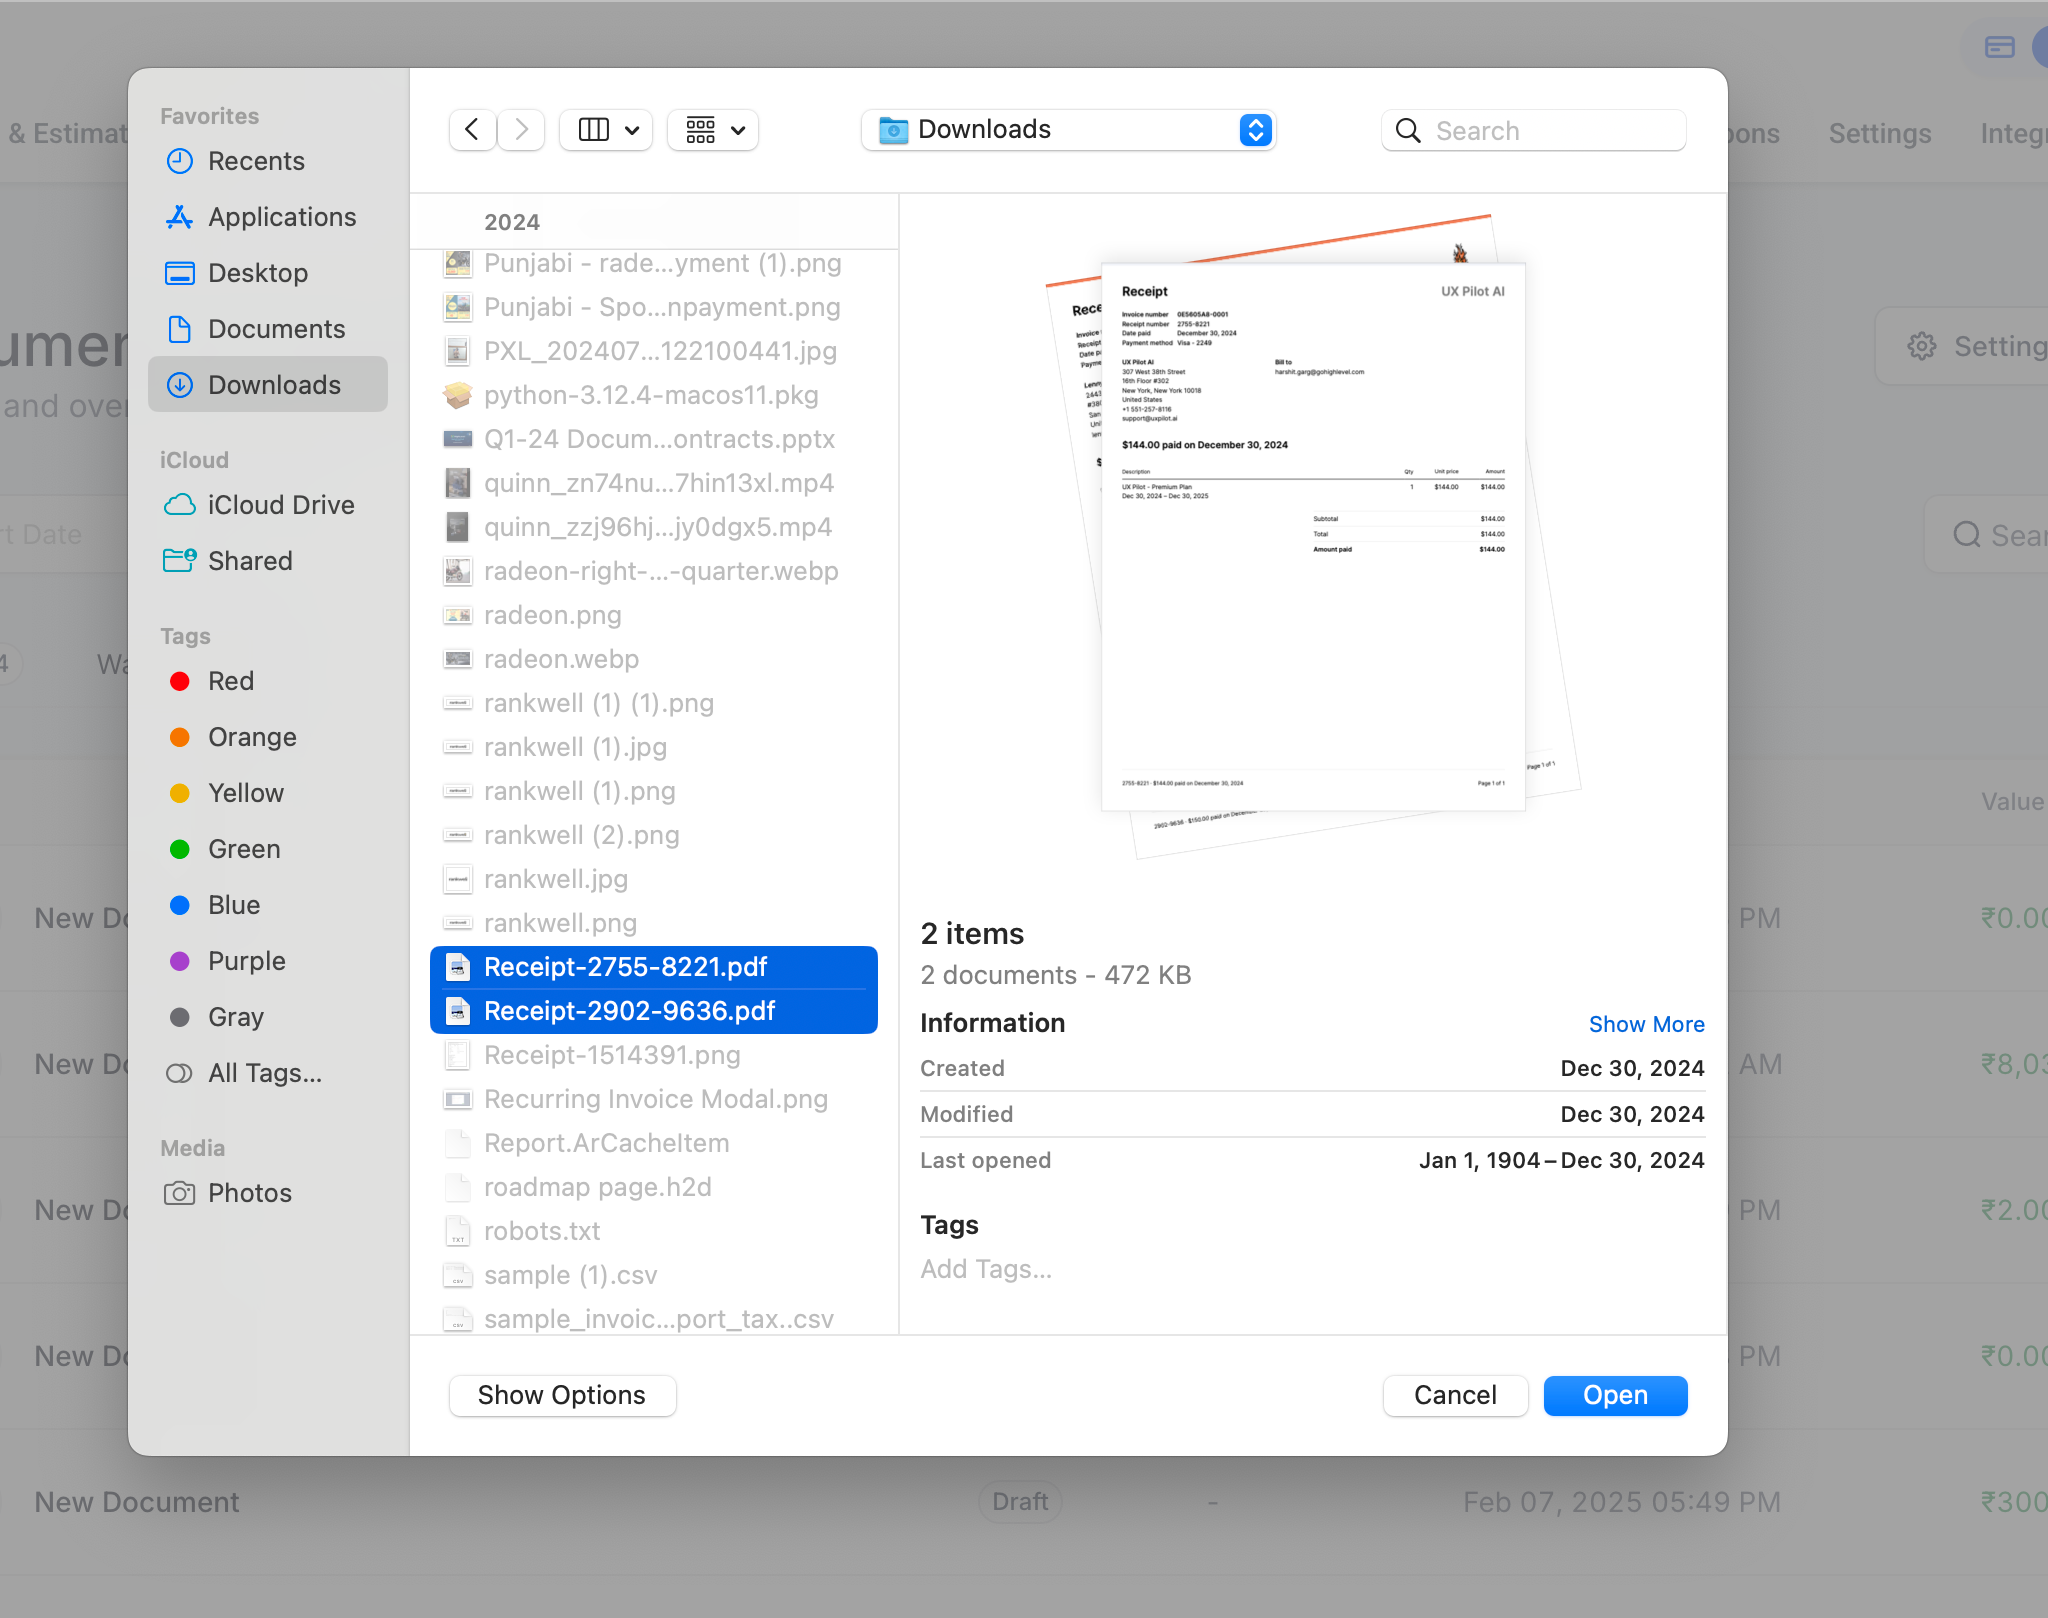Open the column view options dropdown
Viewport: 2048px width, 1618px height.
click(606, 130)
